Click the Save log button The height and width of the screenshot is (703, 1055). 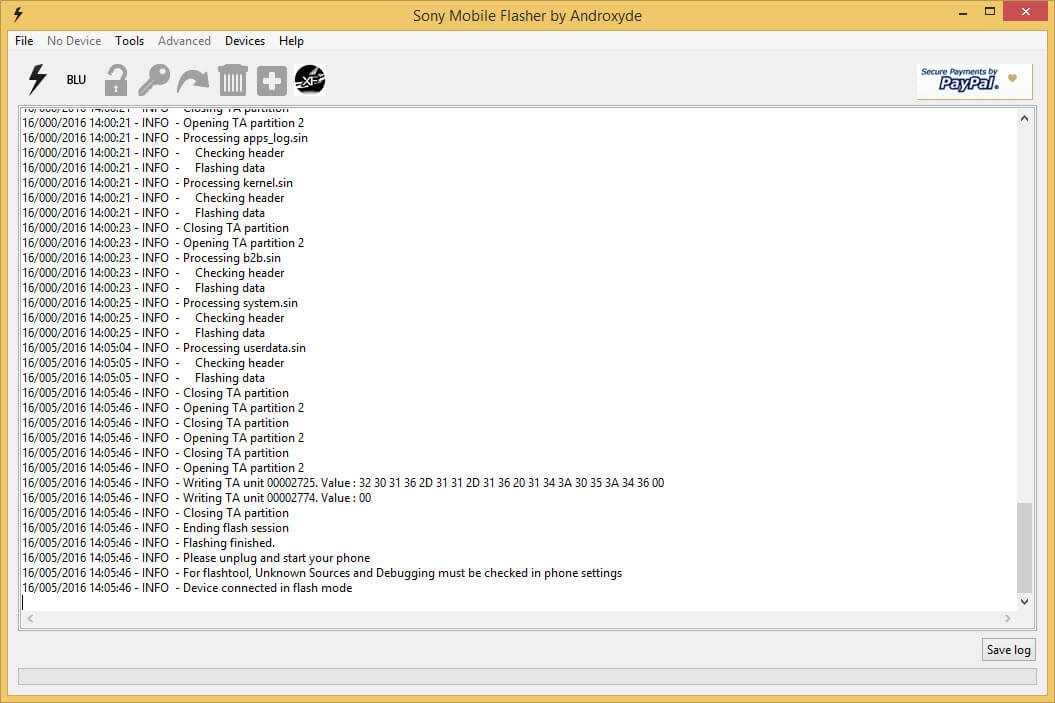(1008, 650)
